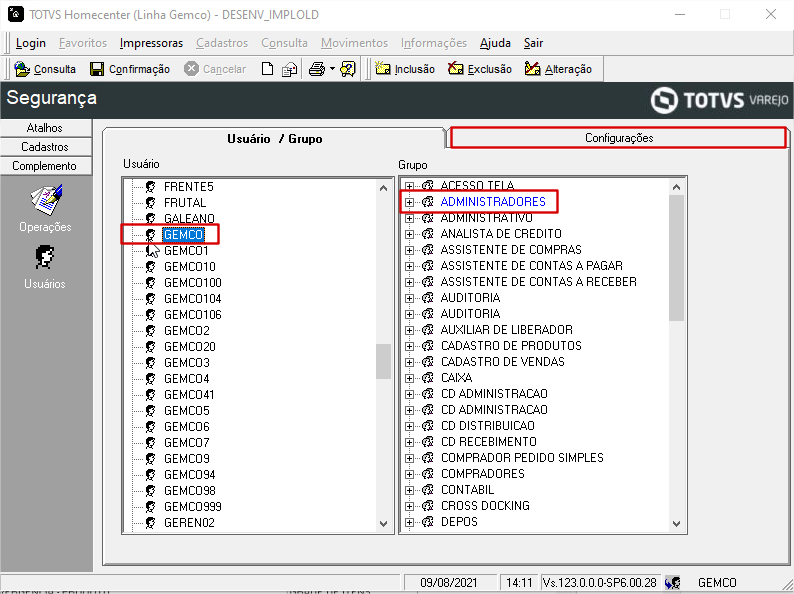This screenshot has height=594, width=794.
Task: Expand the CROSS DOCKING group node
Action: point(409,506)
